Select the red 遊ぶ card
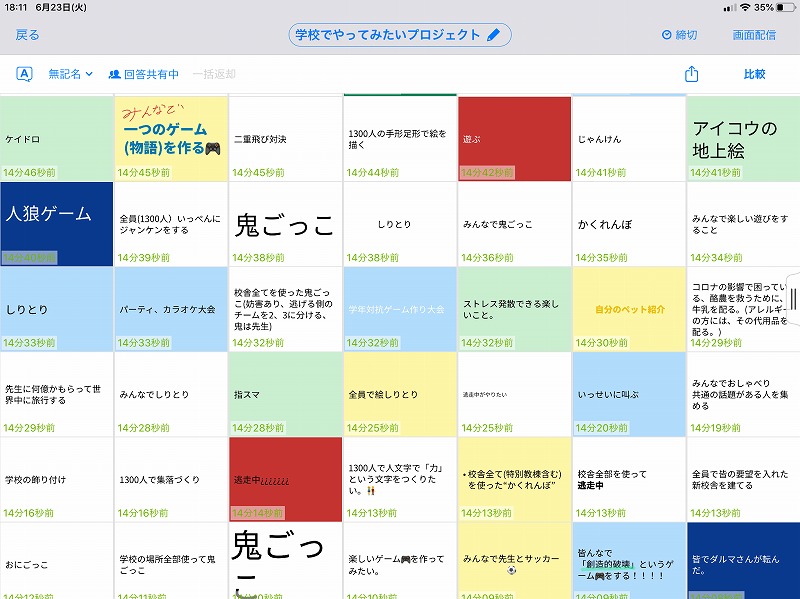Screen dimensions: 800x599 point(514,138)
